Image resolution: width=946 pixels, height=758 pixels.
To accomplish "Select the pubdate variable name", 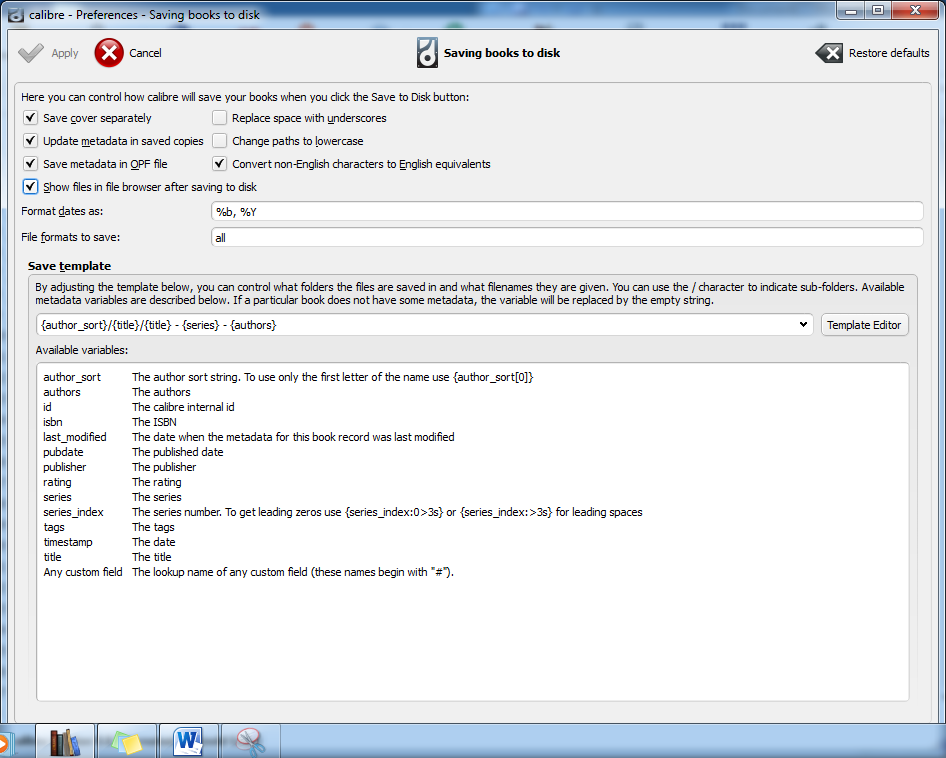I will pyautogui.click(x=63, y=452).
